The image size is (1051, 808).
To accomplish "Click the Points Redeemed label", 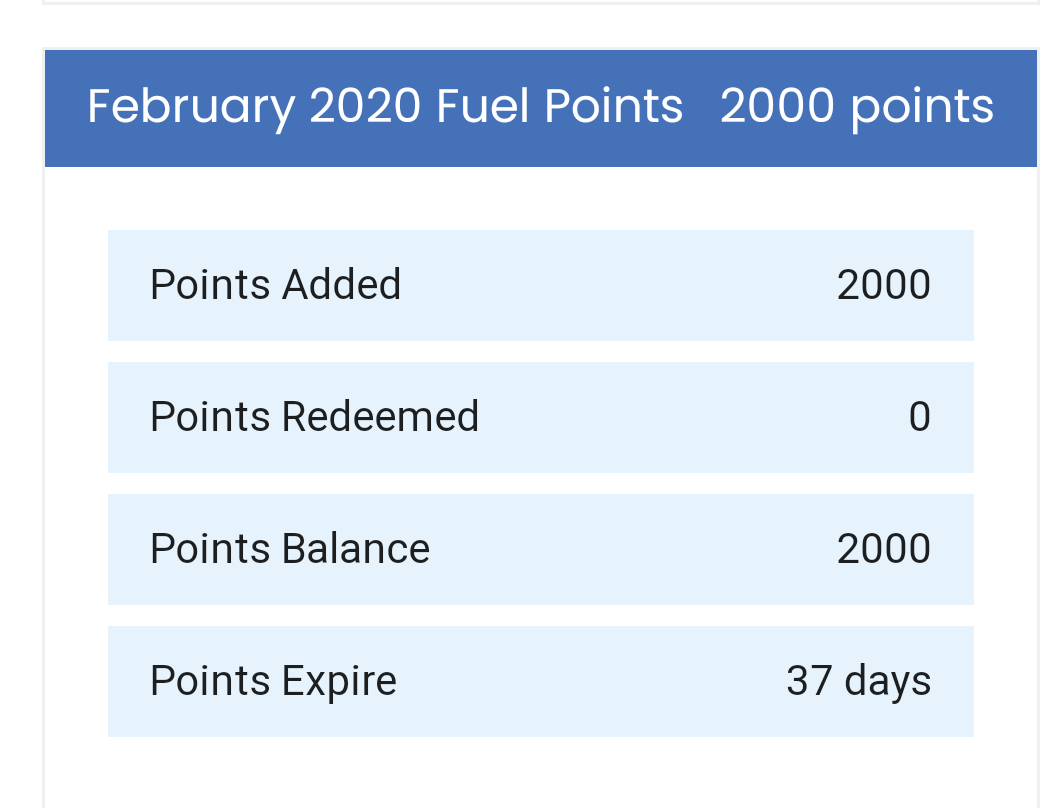I will click(x=314, y=416).
